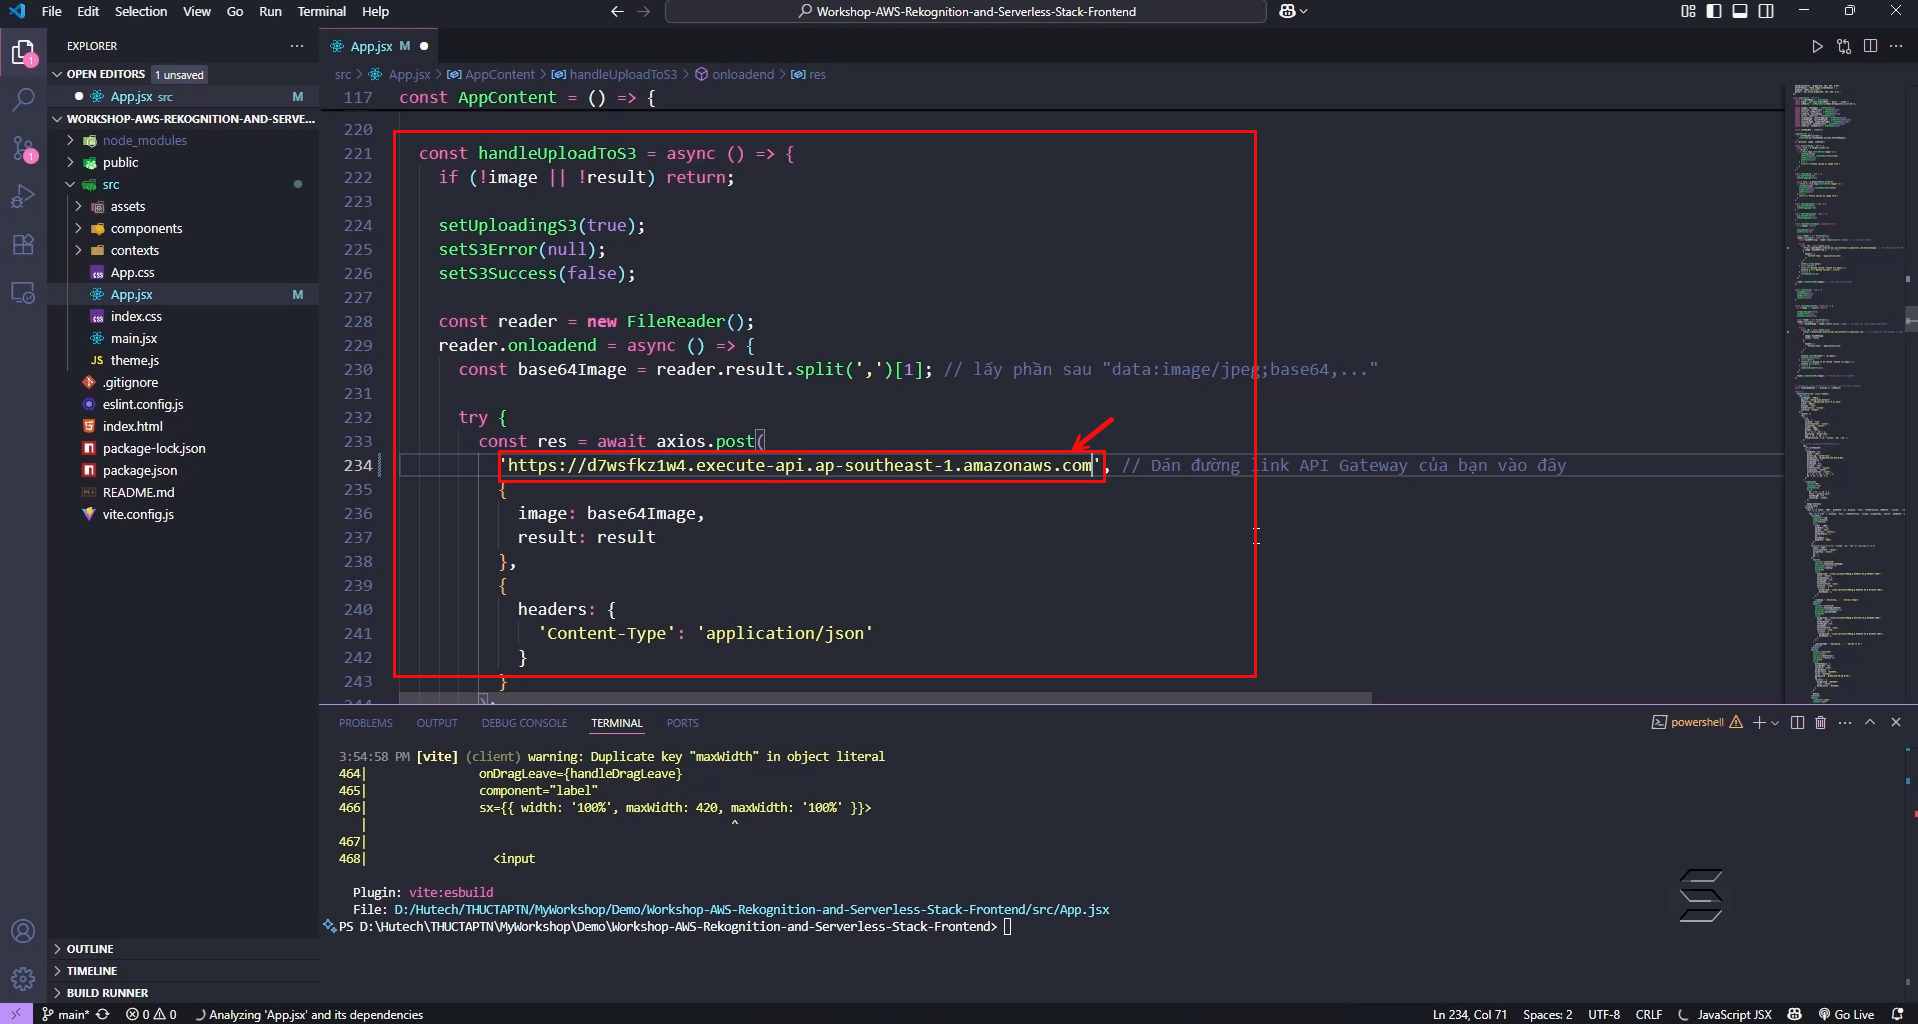Go forward with navigation arrow

point(644,12)
